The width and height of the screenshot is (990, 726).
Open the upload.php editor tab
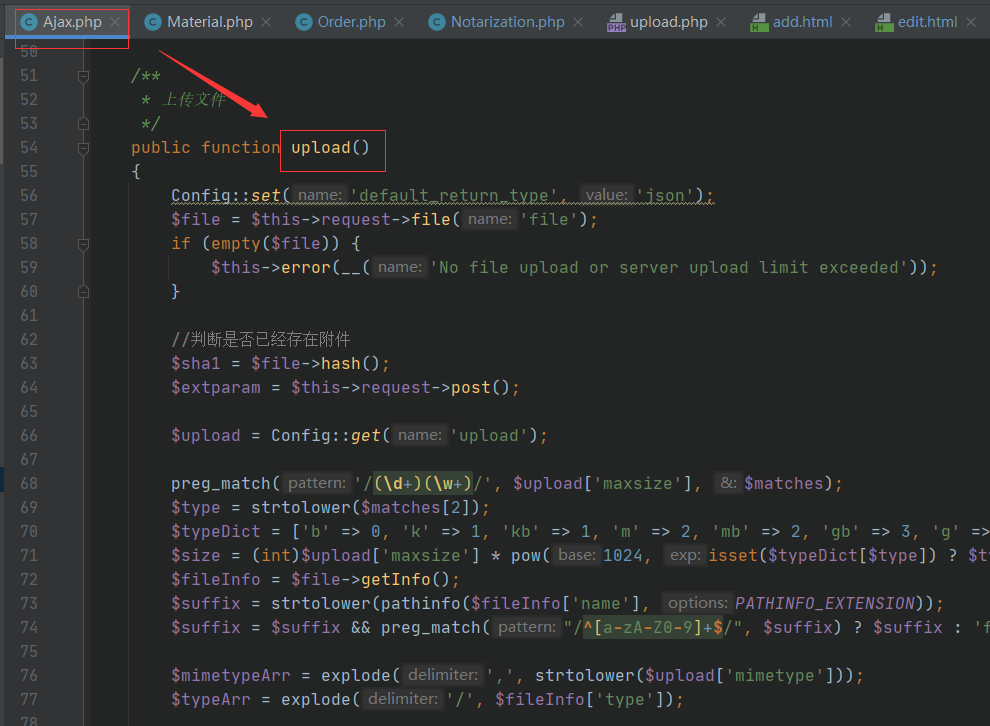coord(669,22)
